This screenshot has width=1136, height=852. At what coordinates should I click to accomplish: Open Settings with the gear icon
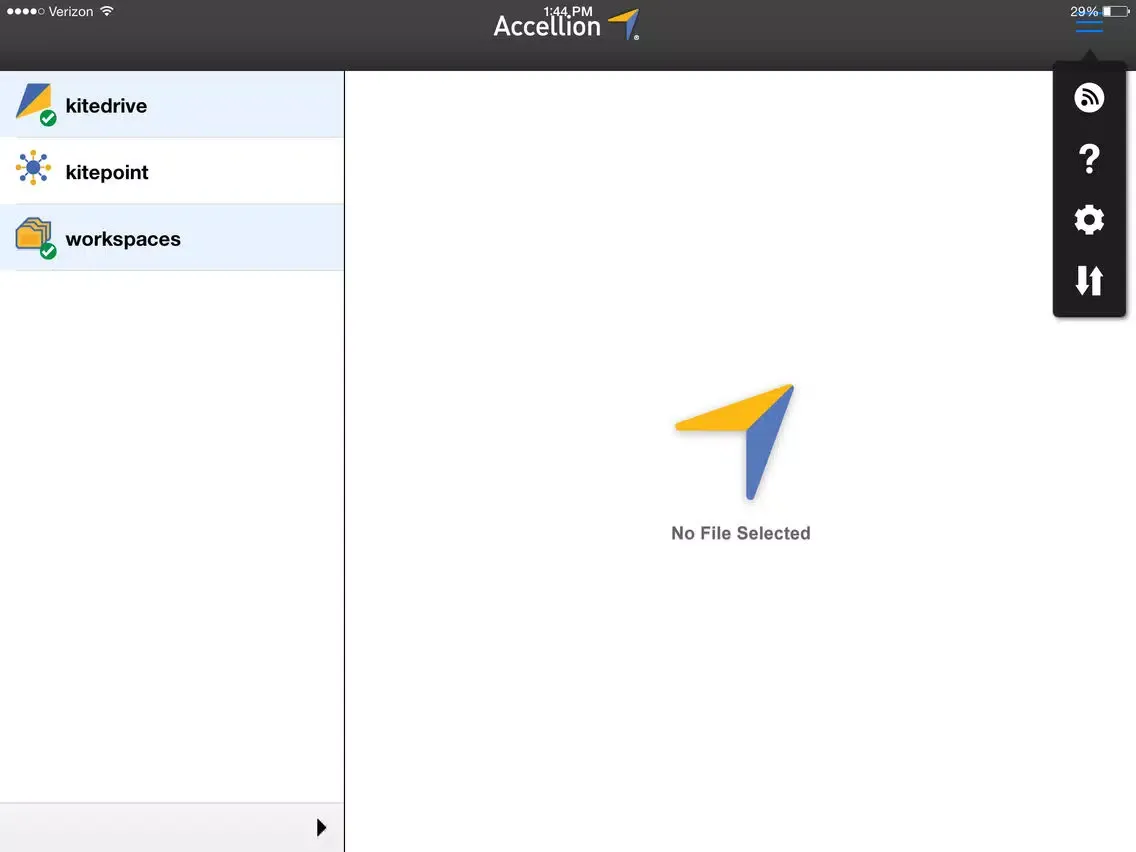(1089, 220)
